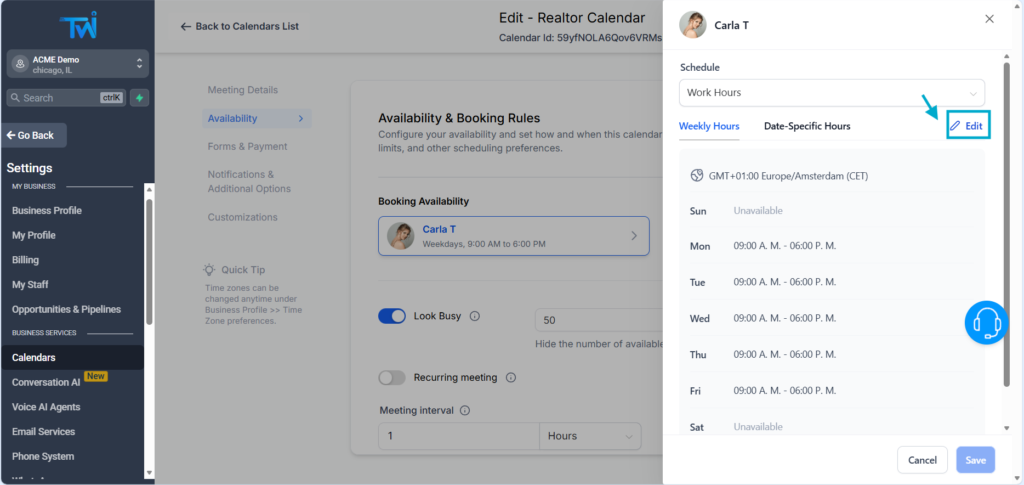
Task: Click the Recurring meeting info icon
Action: (x=511, y=378)
